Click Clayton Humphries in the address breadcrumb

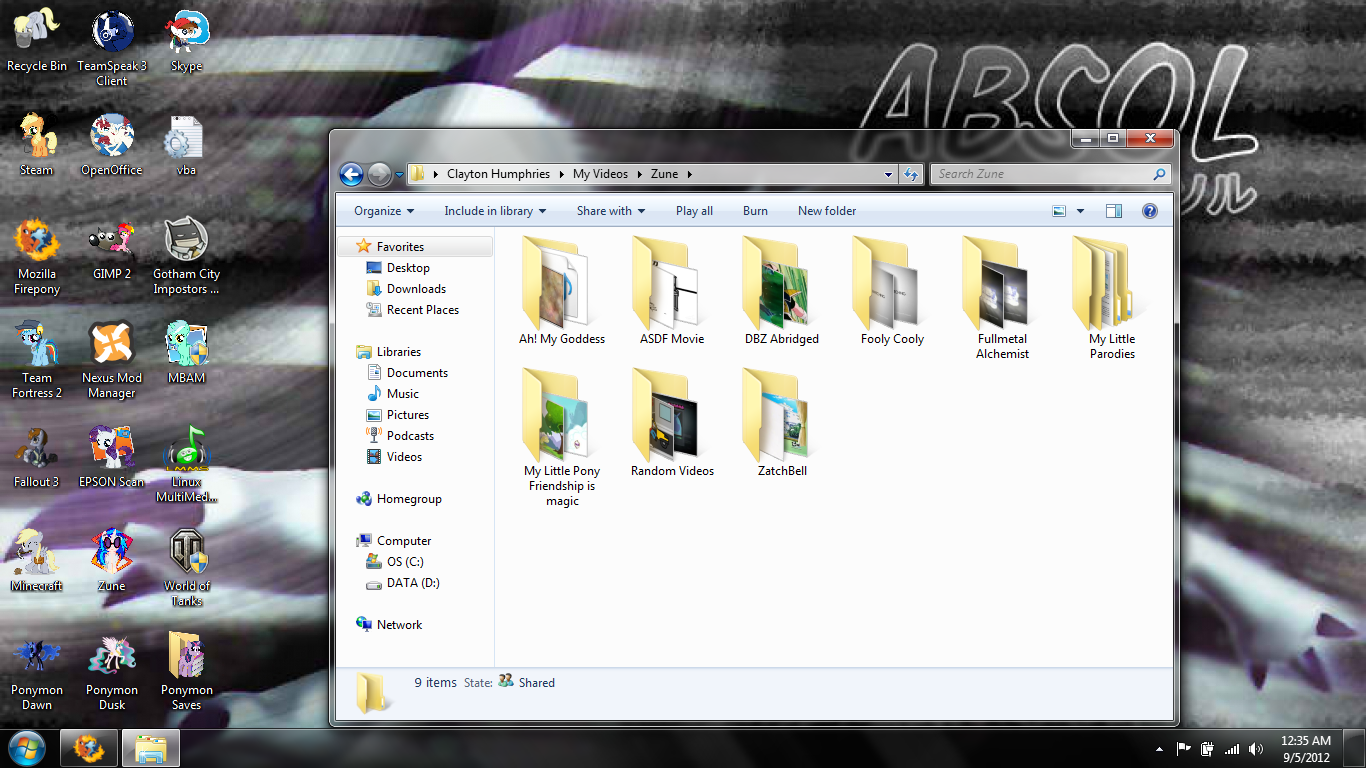tap(498, 174)
